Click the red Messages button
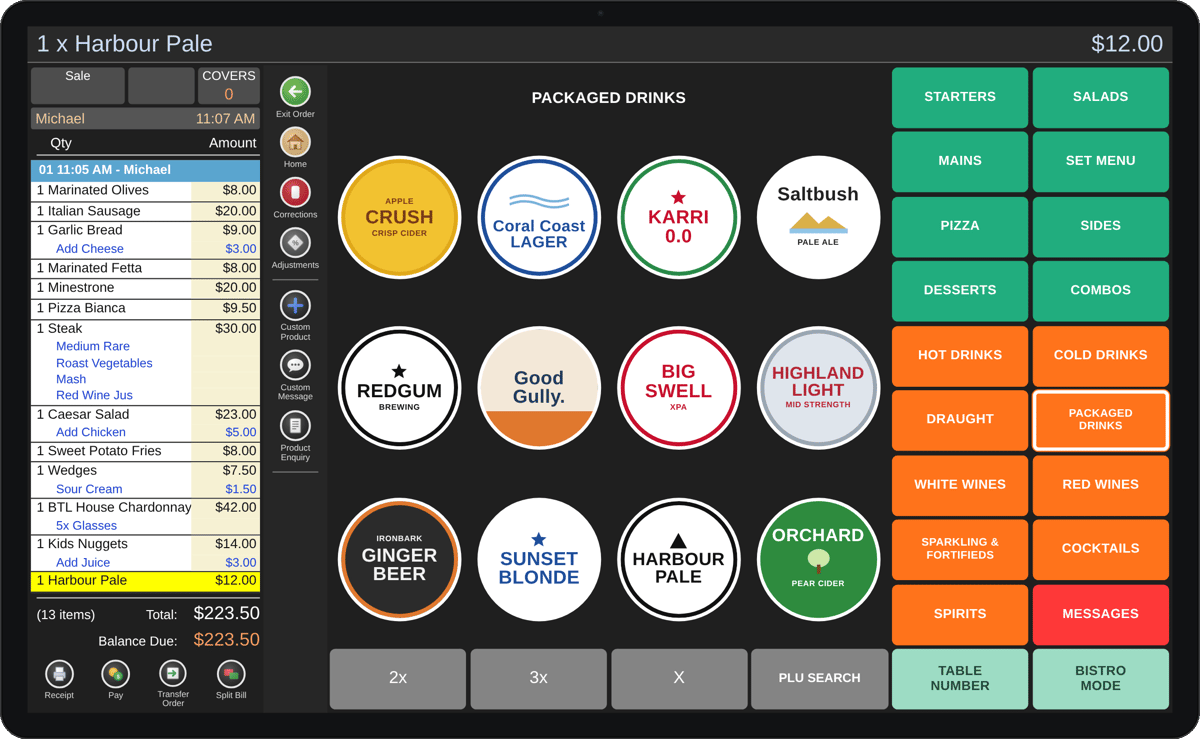Screen dimensions: 1200x739 [1101, 614]
